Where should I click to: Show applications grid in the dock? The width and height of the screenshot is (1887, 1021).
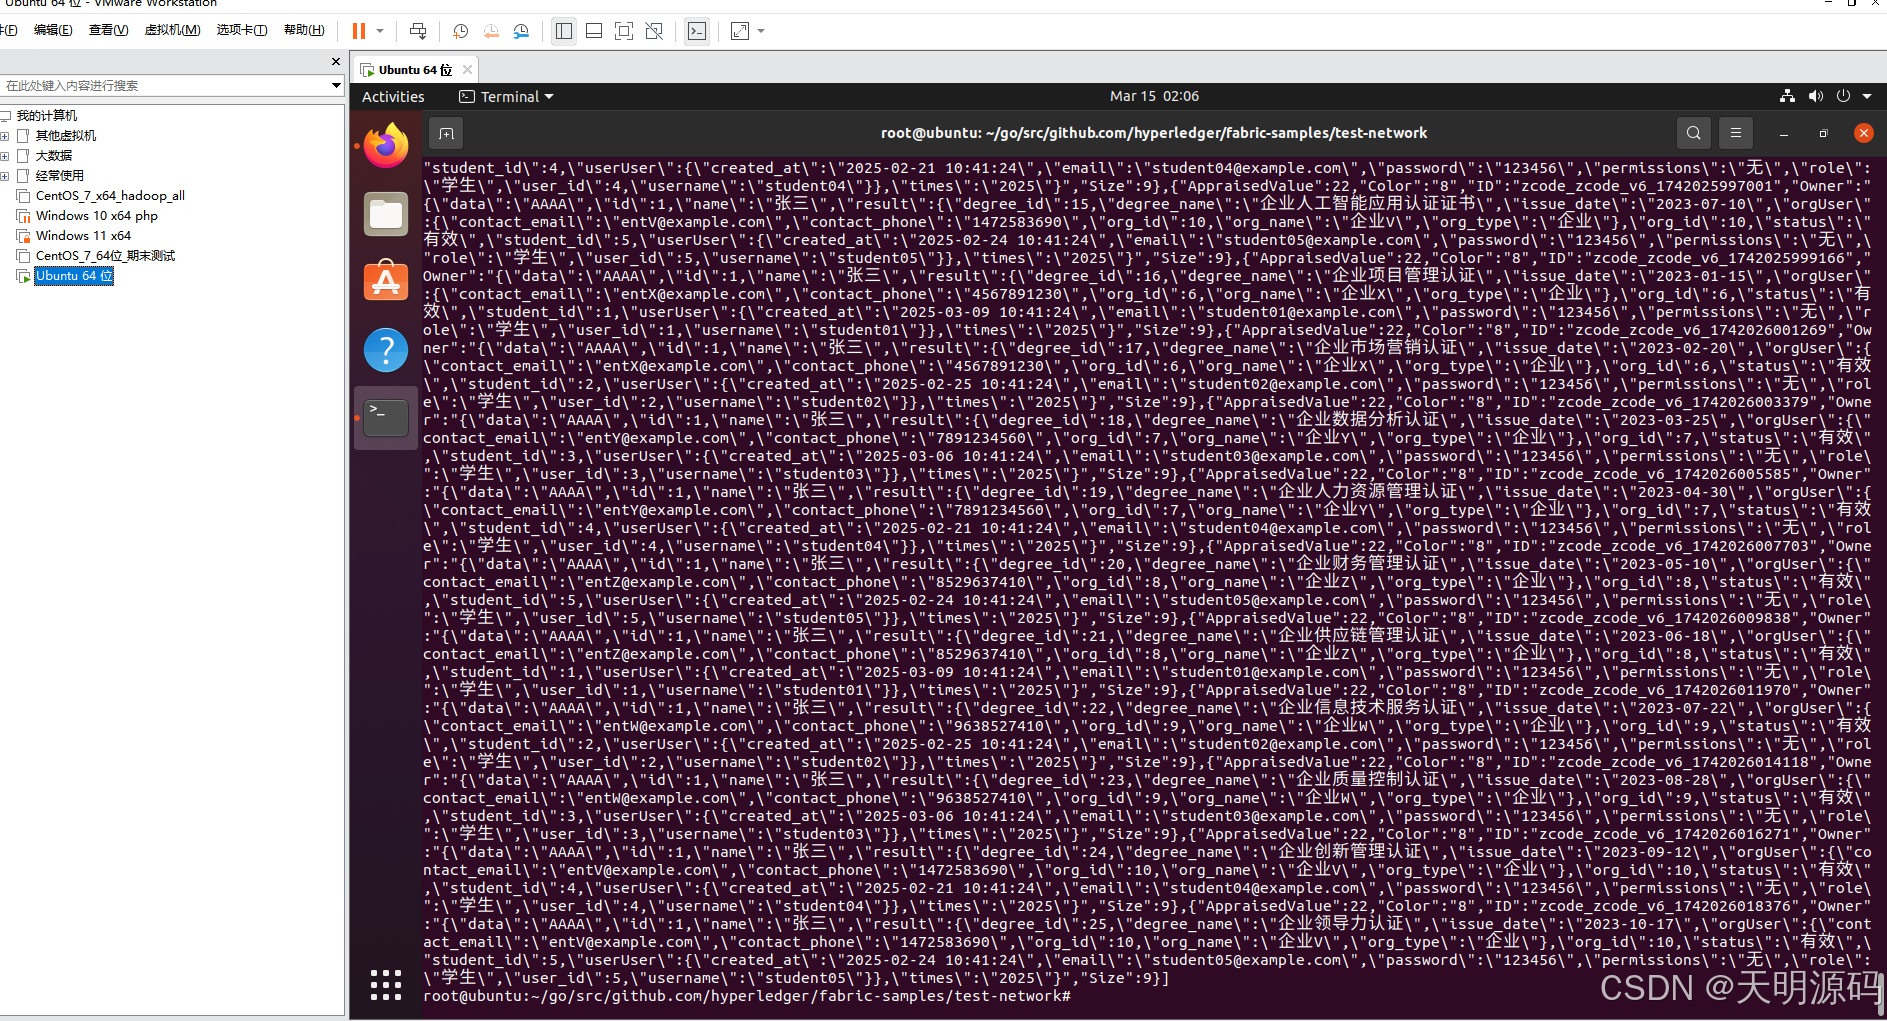[386, 985]
